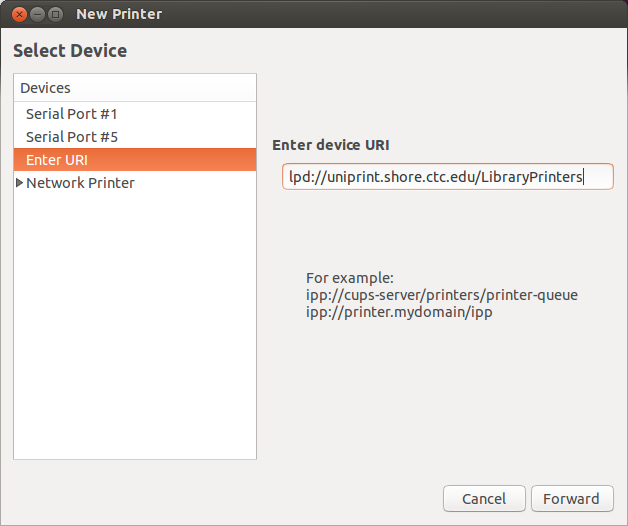Click the Cancel button
Viewport: 628px width, 526px height.
484,499
